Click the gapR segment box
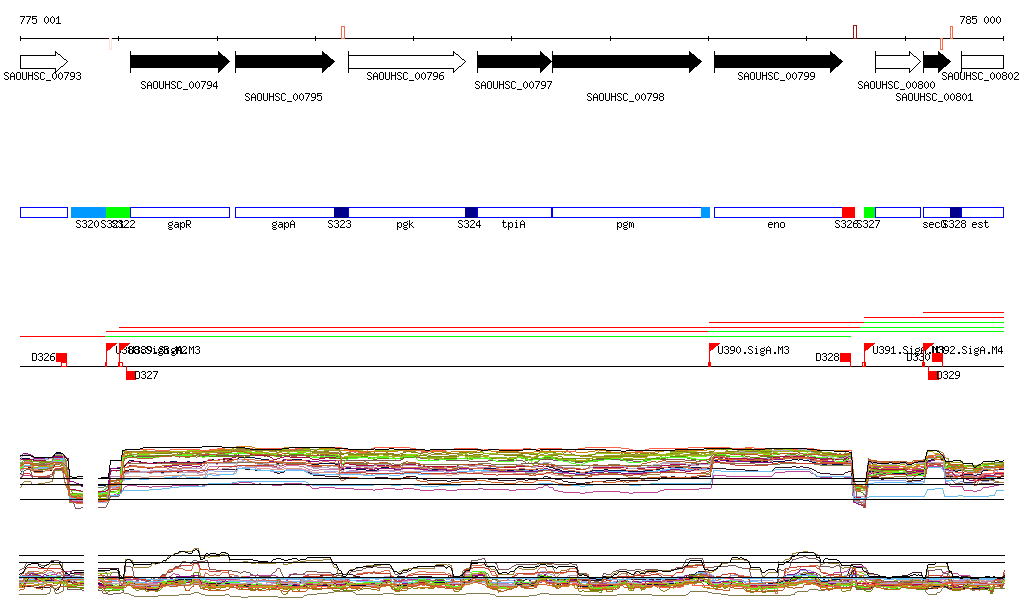 [180, 213]
